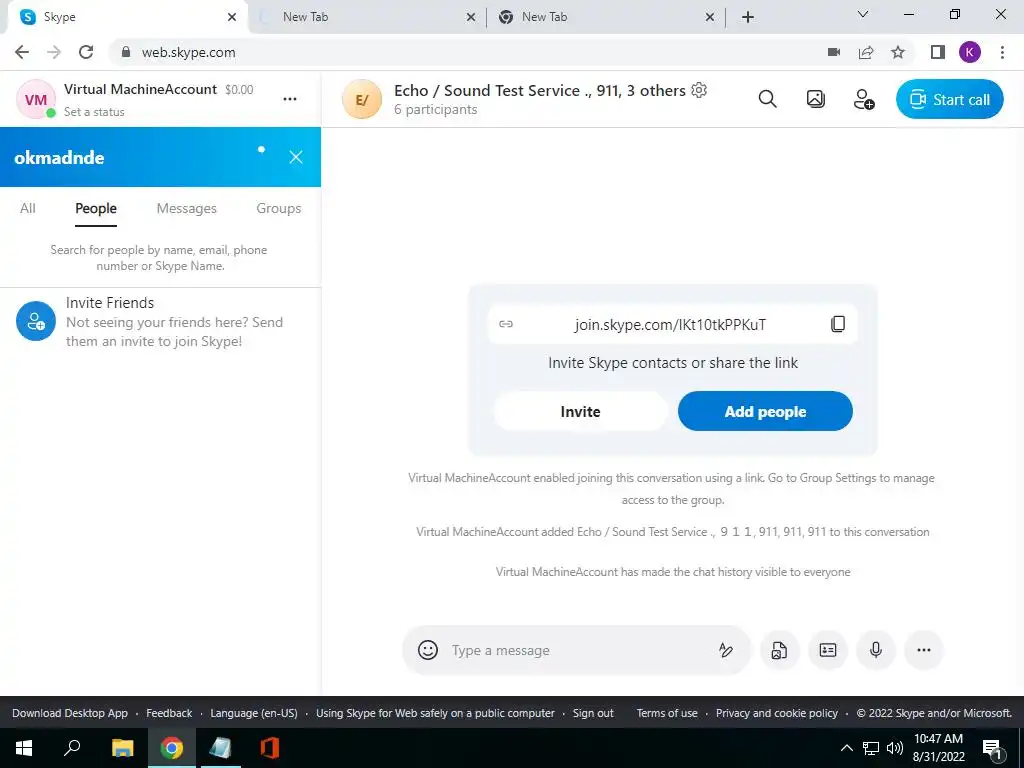Click camera permission icon in address bar
The image size is (1024, 768).
point(834,52)
